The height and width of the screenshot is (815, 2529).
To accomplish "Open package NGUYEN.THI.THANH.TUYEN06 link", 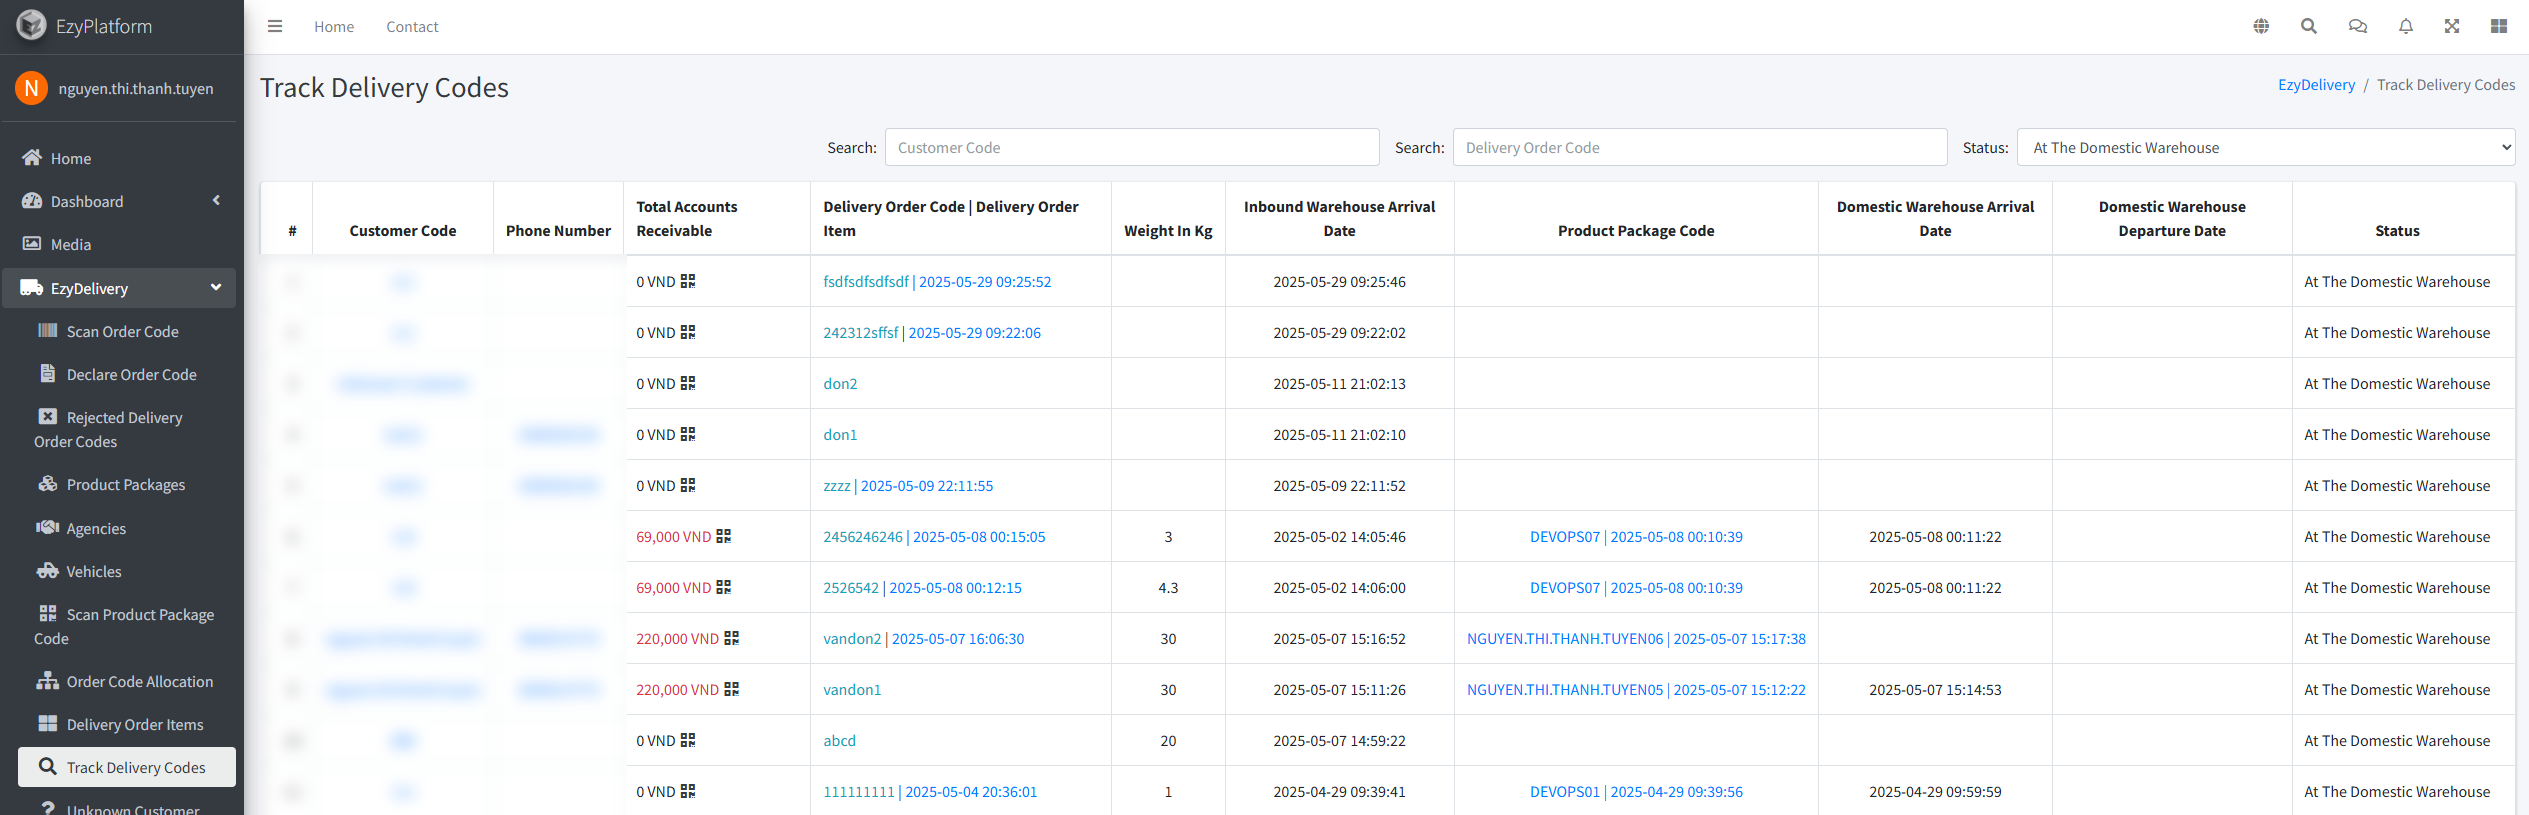I will (x=1636, y=639).
